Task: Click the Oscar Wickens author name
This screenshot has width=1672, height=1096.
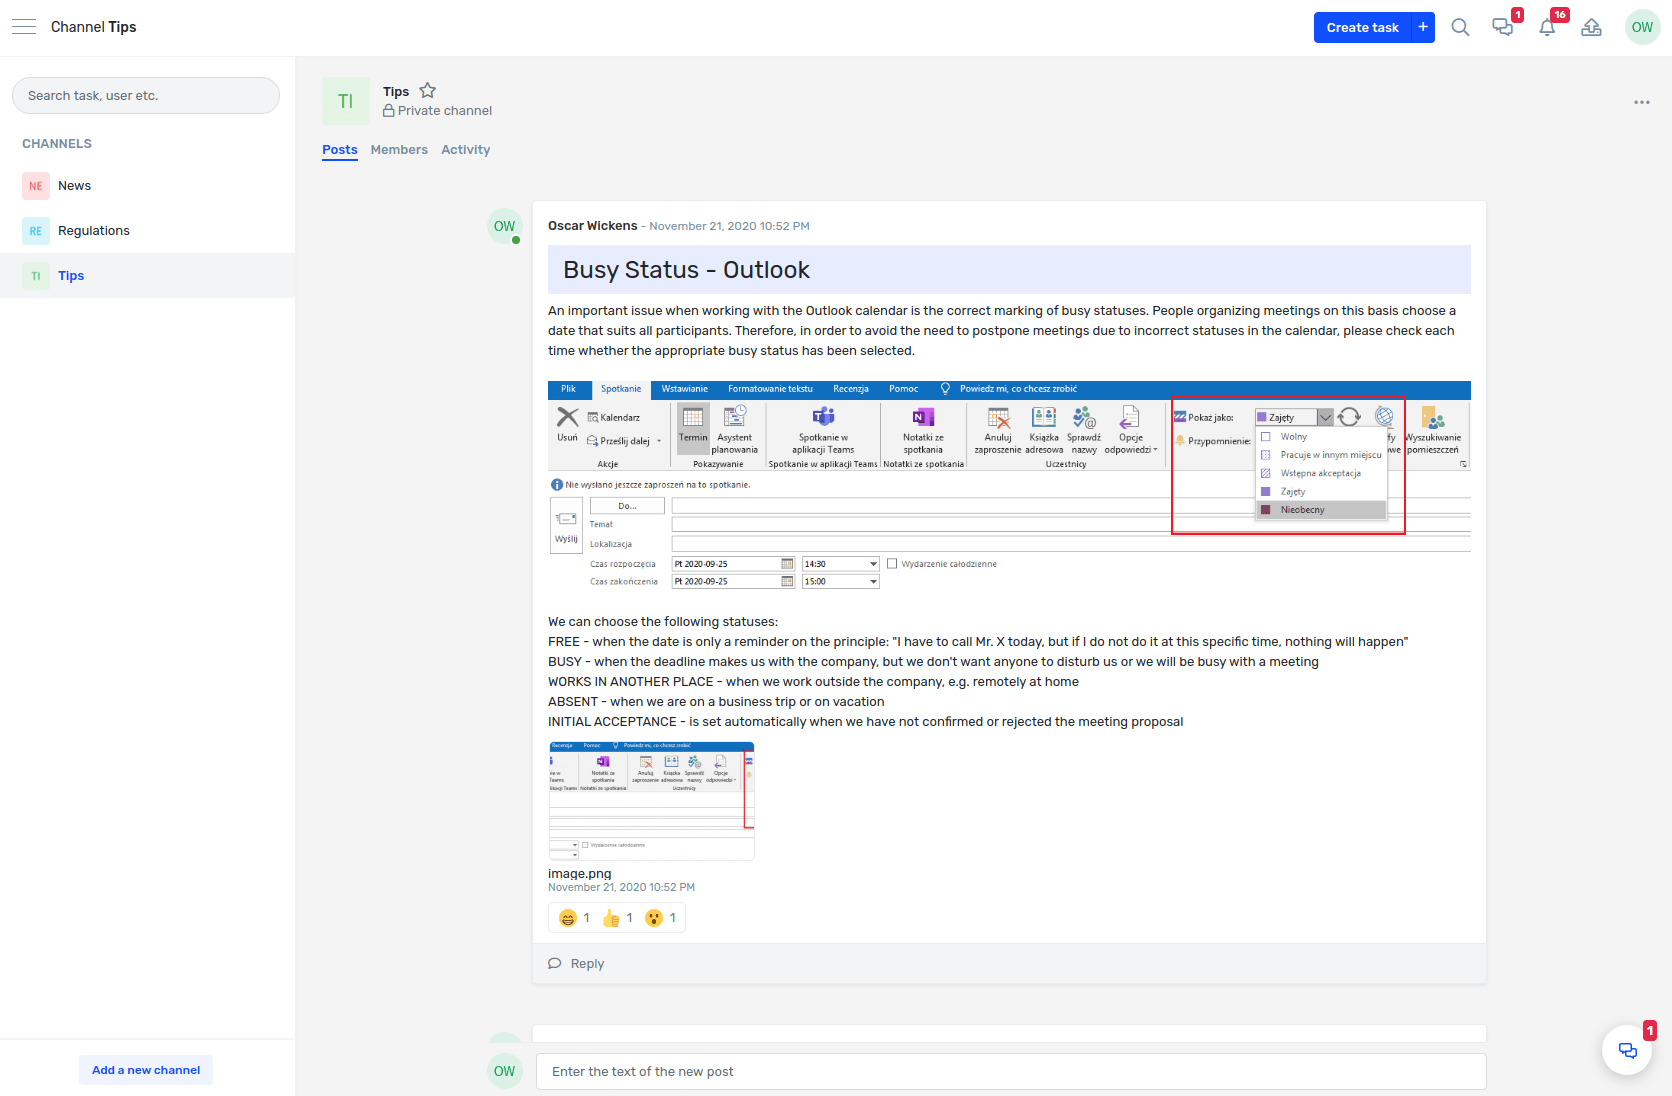Action: click(x=592, y=226)
